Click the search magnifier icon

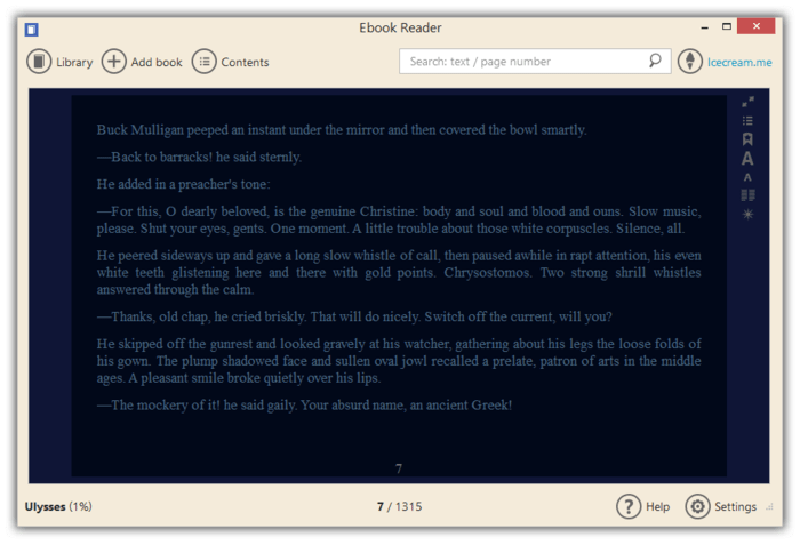coord(655,61)
